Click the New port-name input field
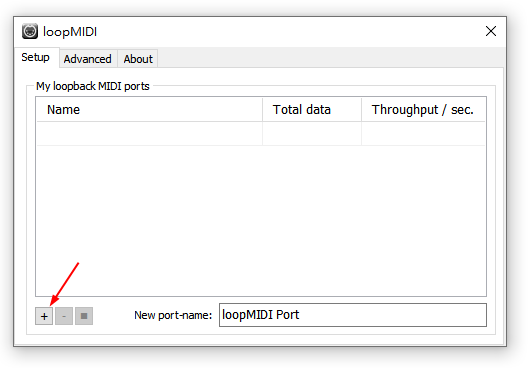Viewport: 528px width, 368px height. point(353,315)
